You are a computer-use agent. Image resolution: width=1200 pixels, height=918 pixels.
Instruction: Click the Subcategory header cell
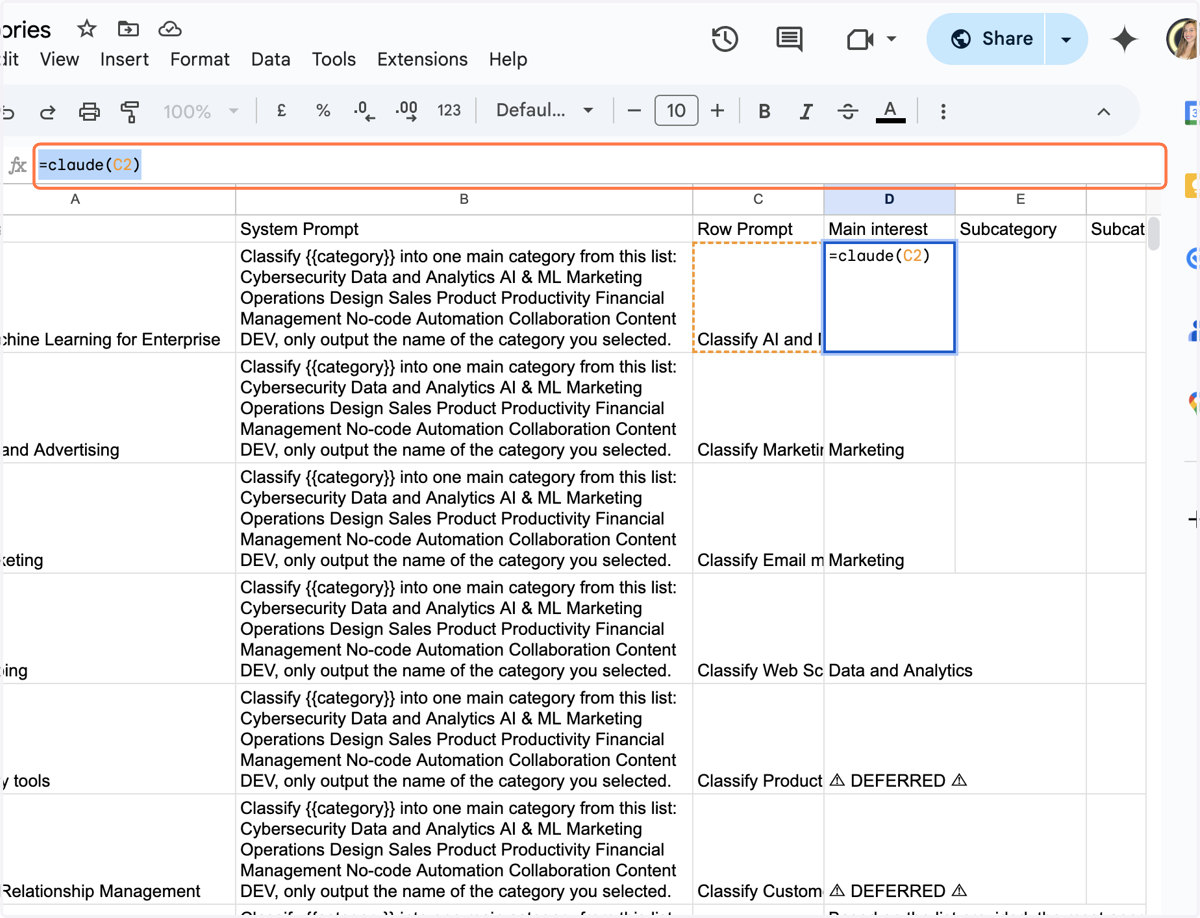(1020, 229)
